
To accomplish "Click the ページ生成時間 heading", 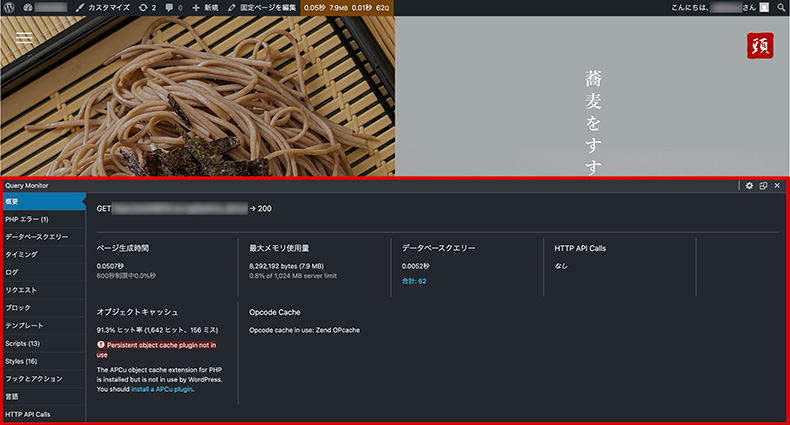I will [122, 248].
